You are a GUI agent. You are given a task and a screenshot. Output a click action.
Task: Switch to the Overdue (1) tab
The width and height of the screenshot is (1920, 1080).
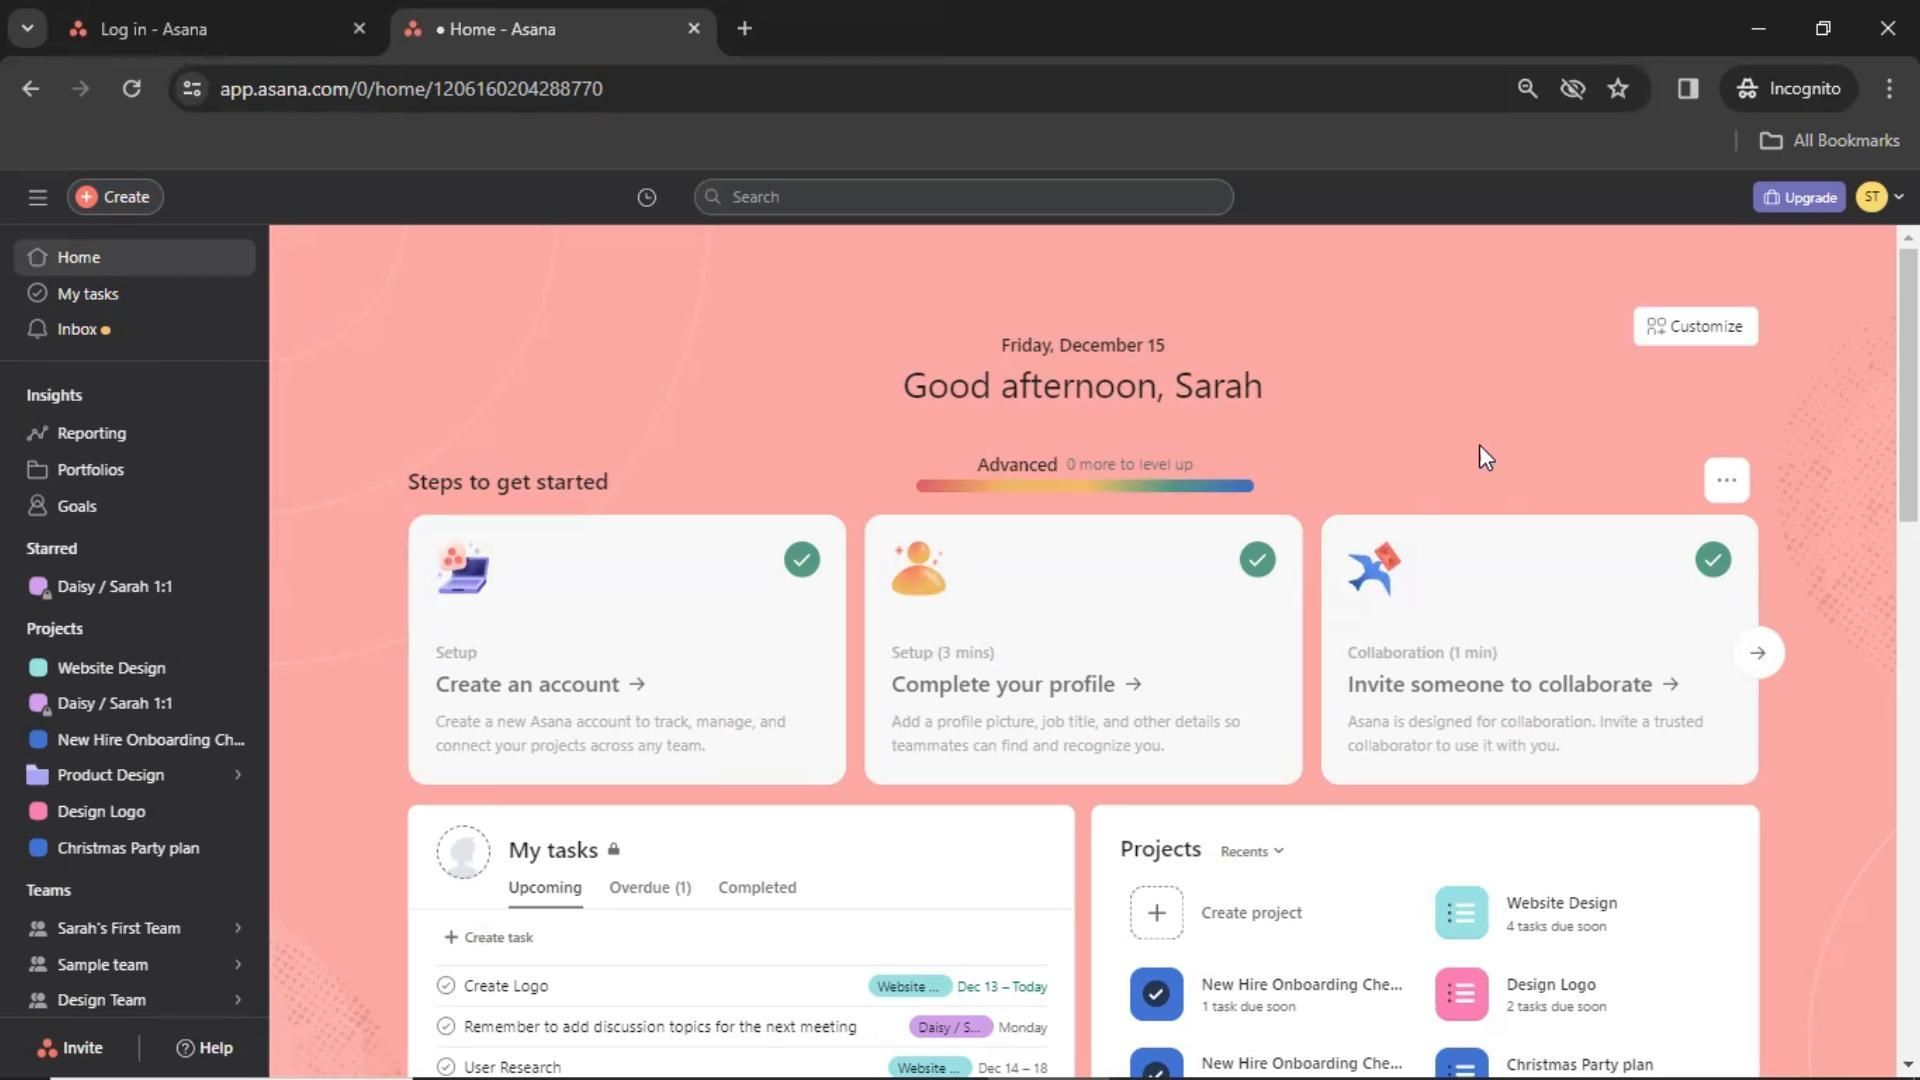650,887
